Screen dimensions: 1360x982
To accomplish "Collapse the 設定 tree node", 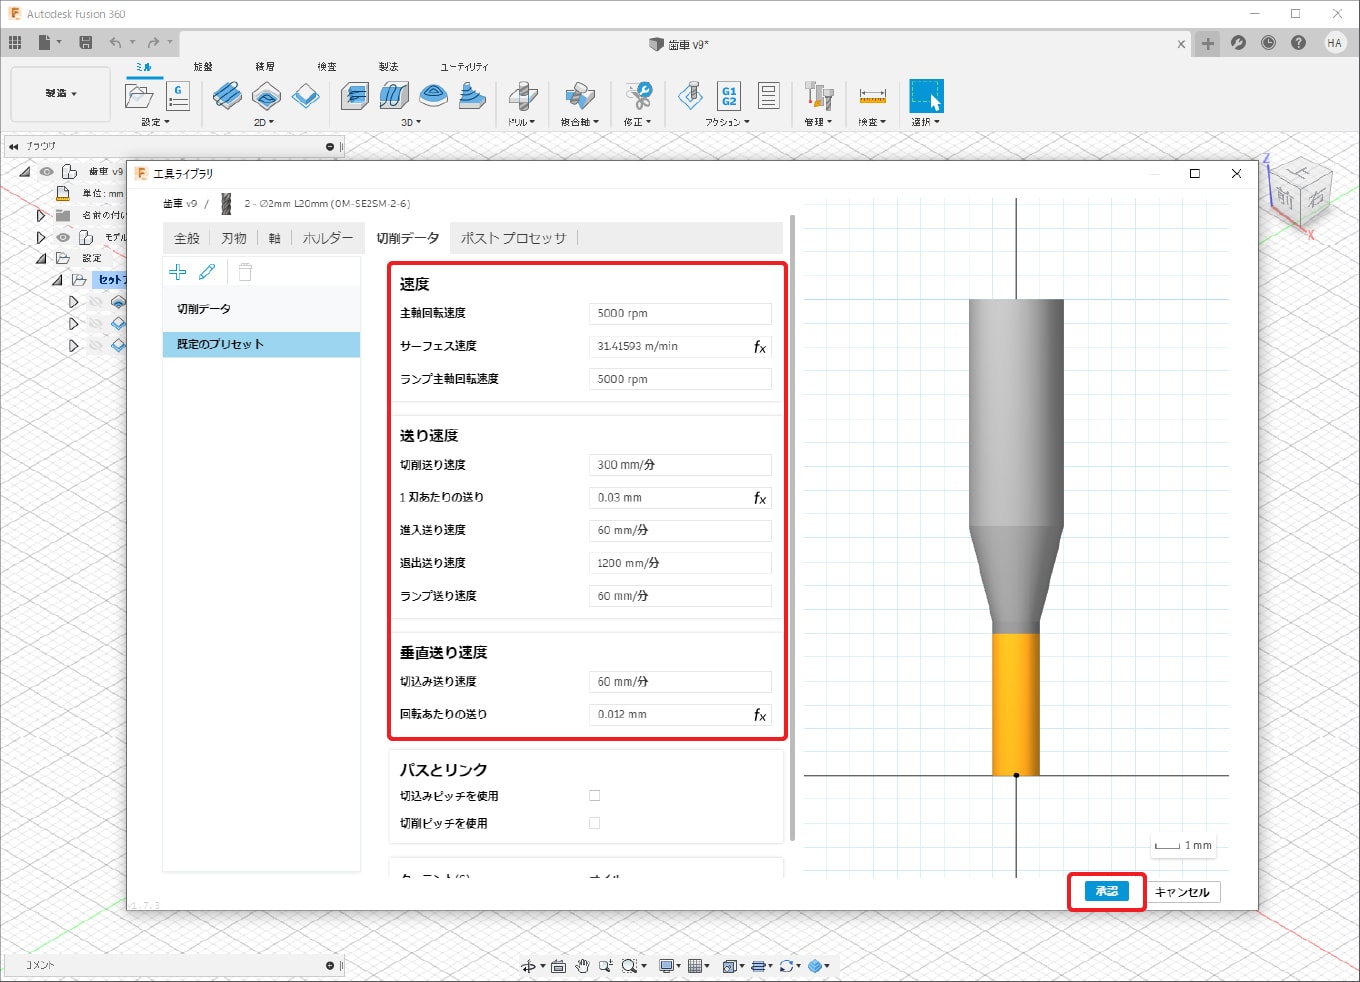I will click(x=41, y=258).
